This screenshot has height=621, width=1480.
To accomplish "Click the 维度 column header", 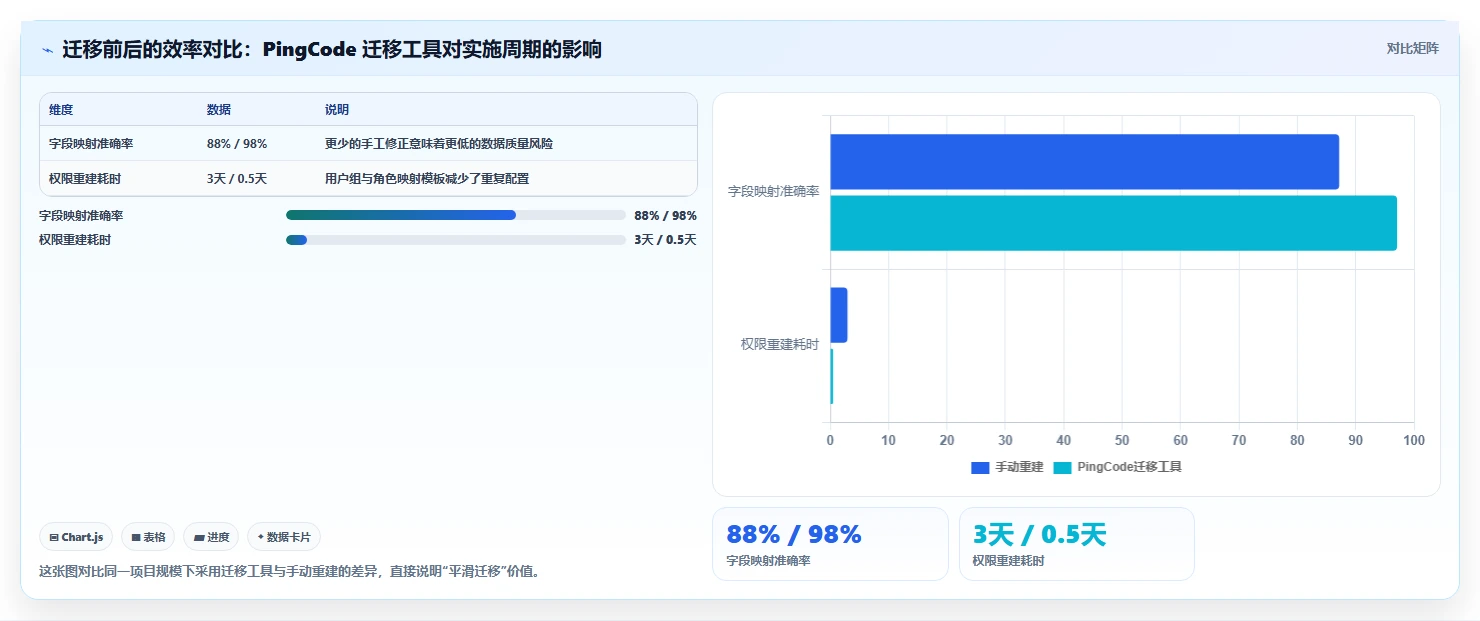I will (x=61, y=110).
